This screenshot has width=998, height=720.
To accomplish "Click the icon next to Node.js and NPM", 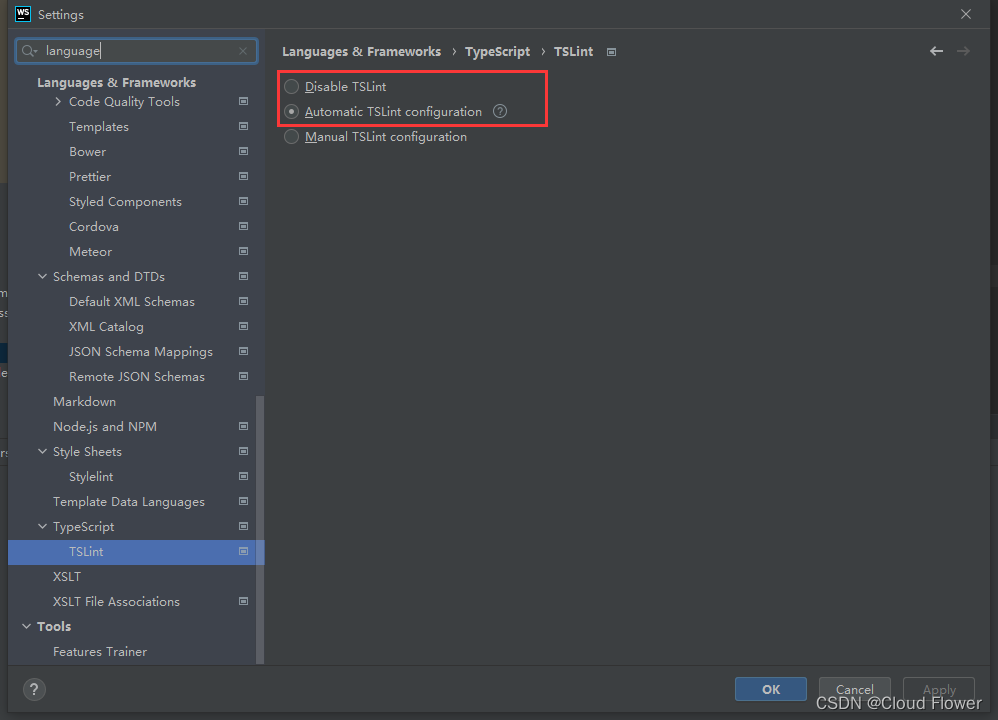I will (x=243, y=426).
